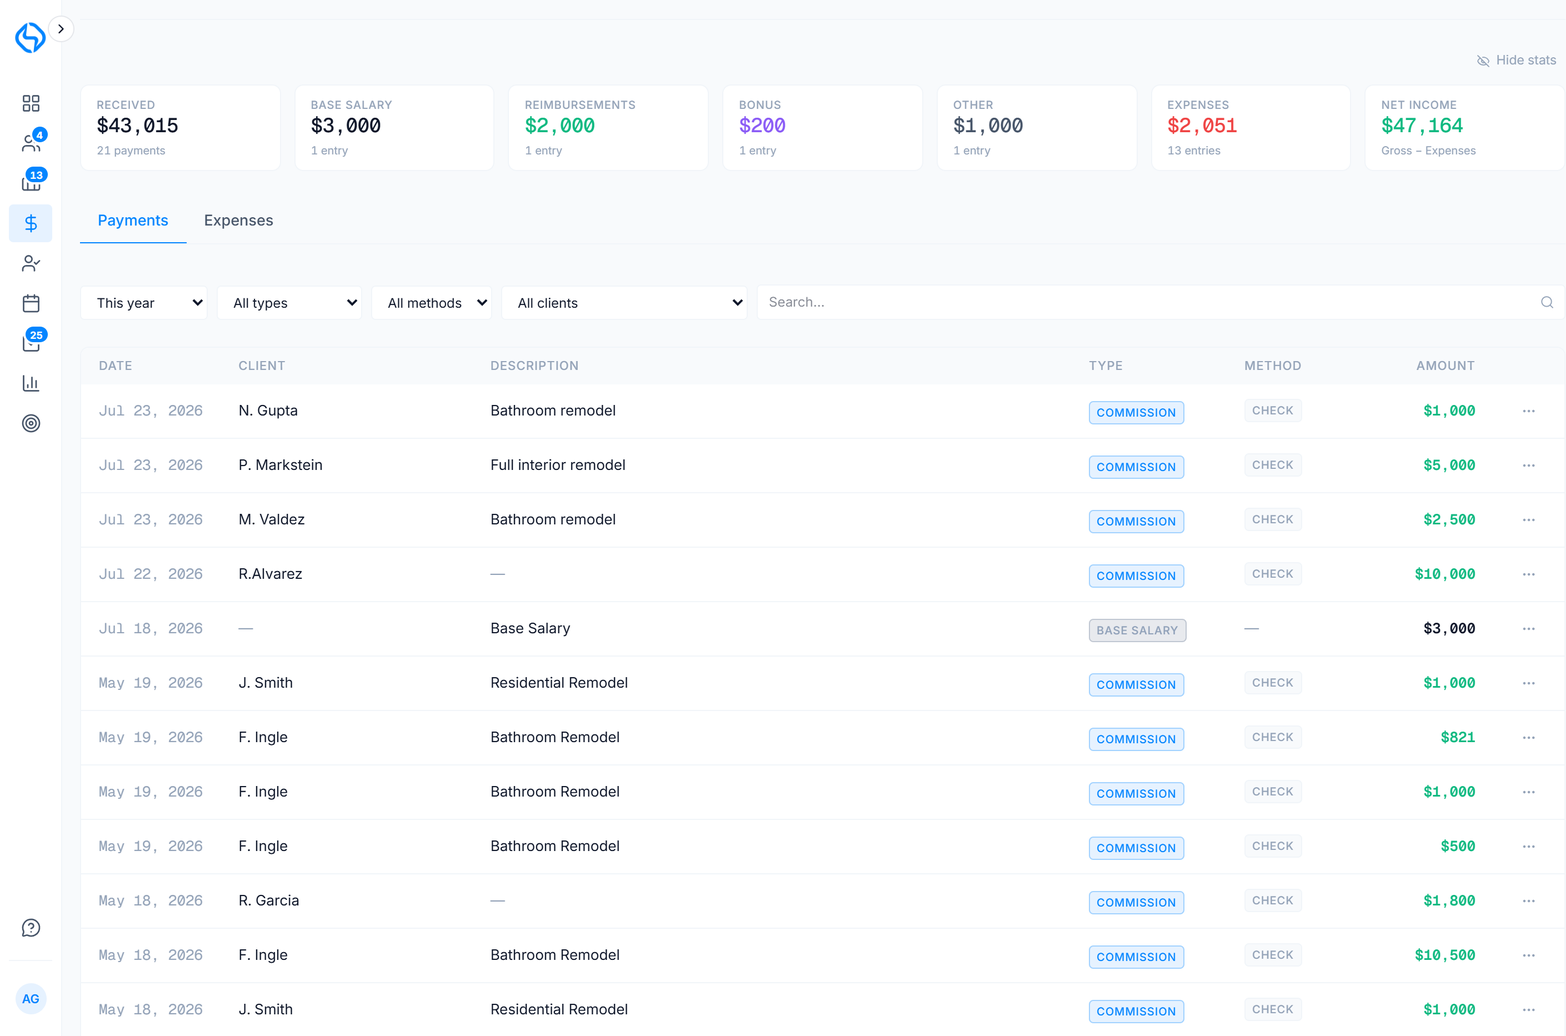Image resolution: width=1566 pixels, height=1036 pixels.
Task: Open the user-check icon in sidebar
Action: [x=31, y=263]
